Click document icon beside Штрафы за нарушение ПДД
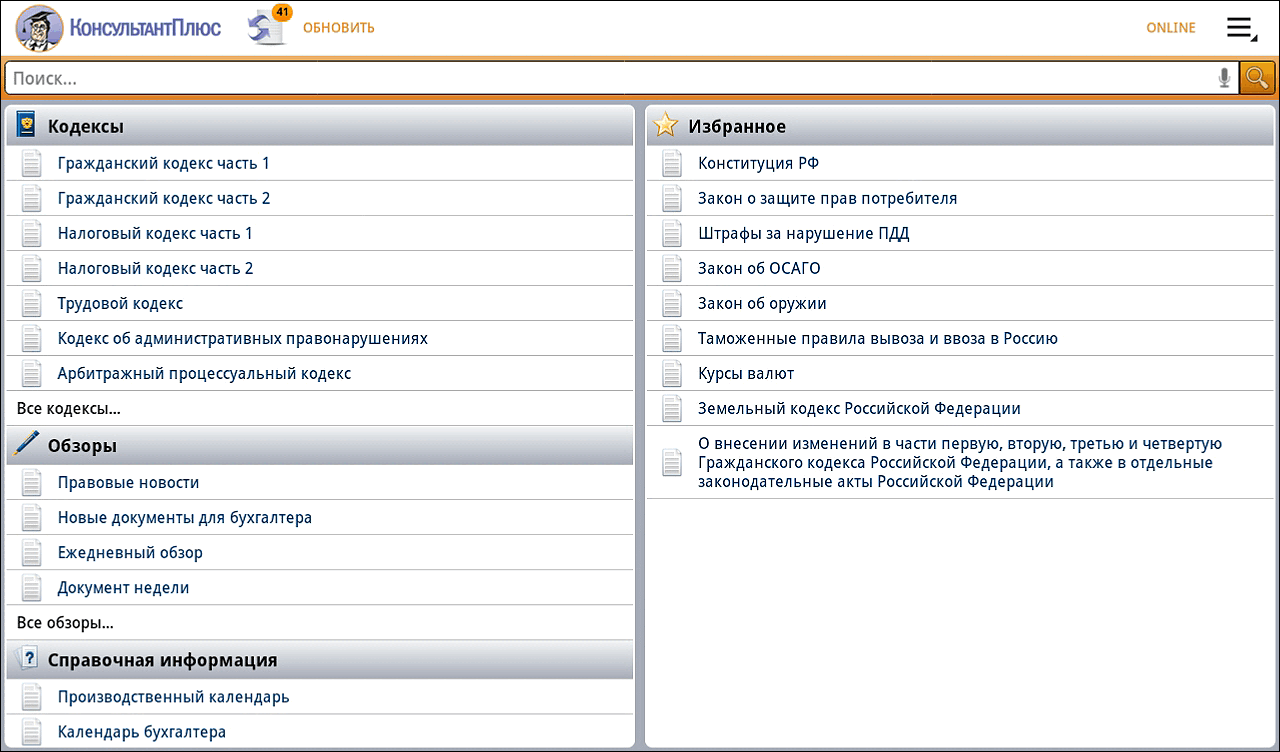This screenshot has width=1280, height=752. (x=672, y=233)
